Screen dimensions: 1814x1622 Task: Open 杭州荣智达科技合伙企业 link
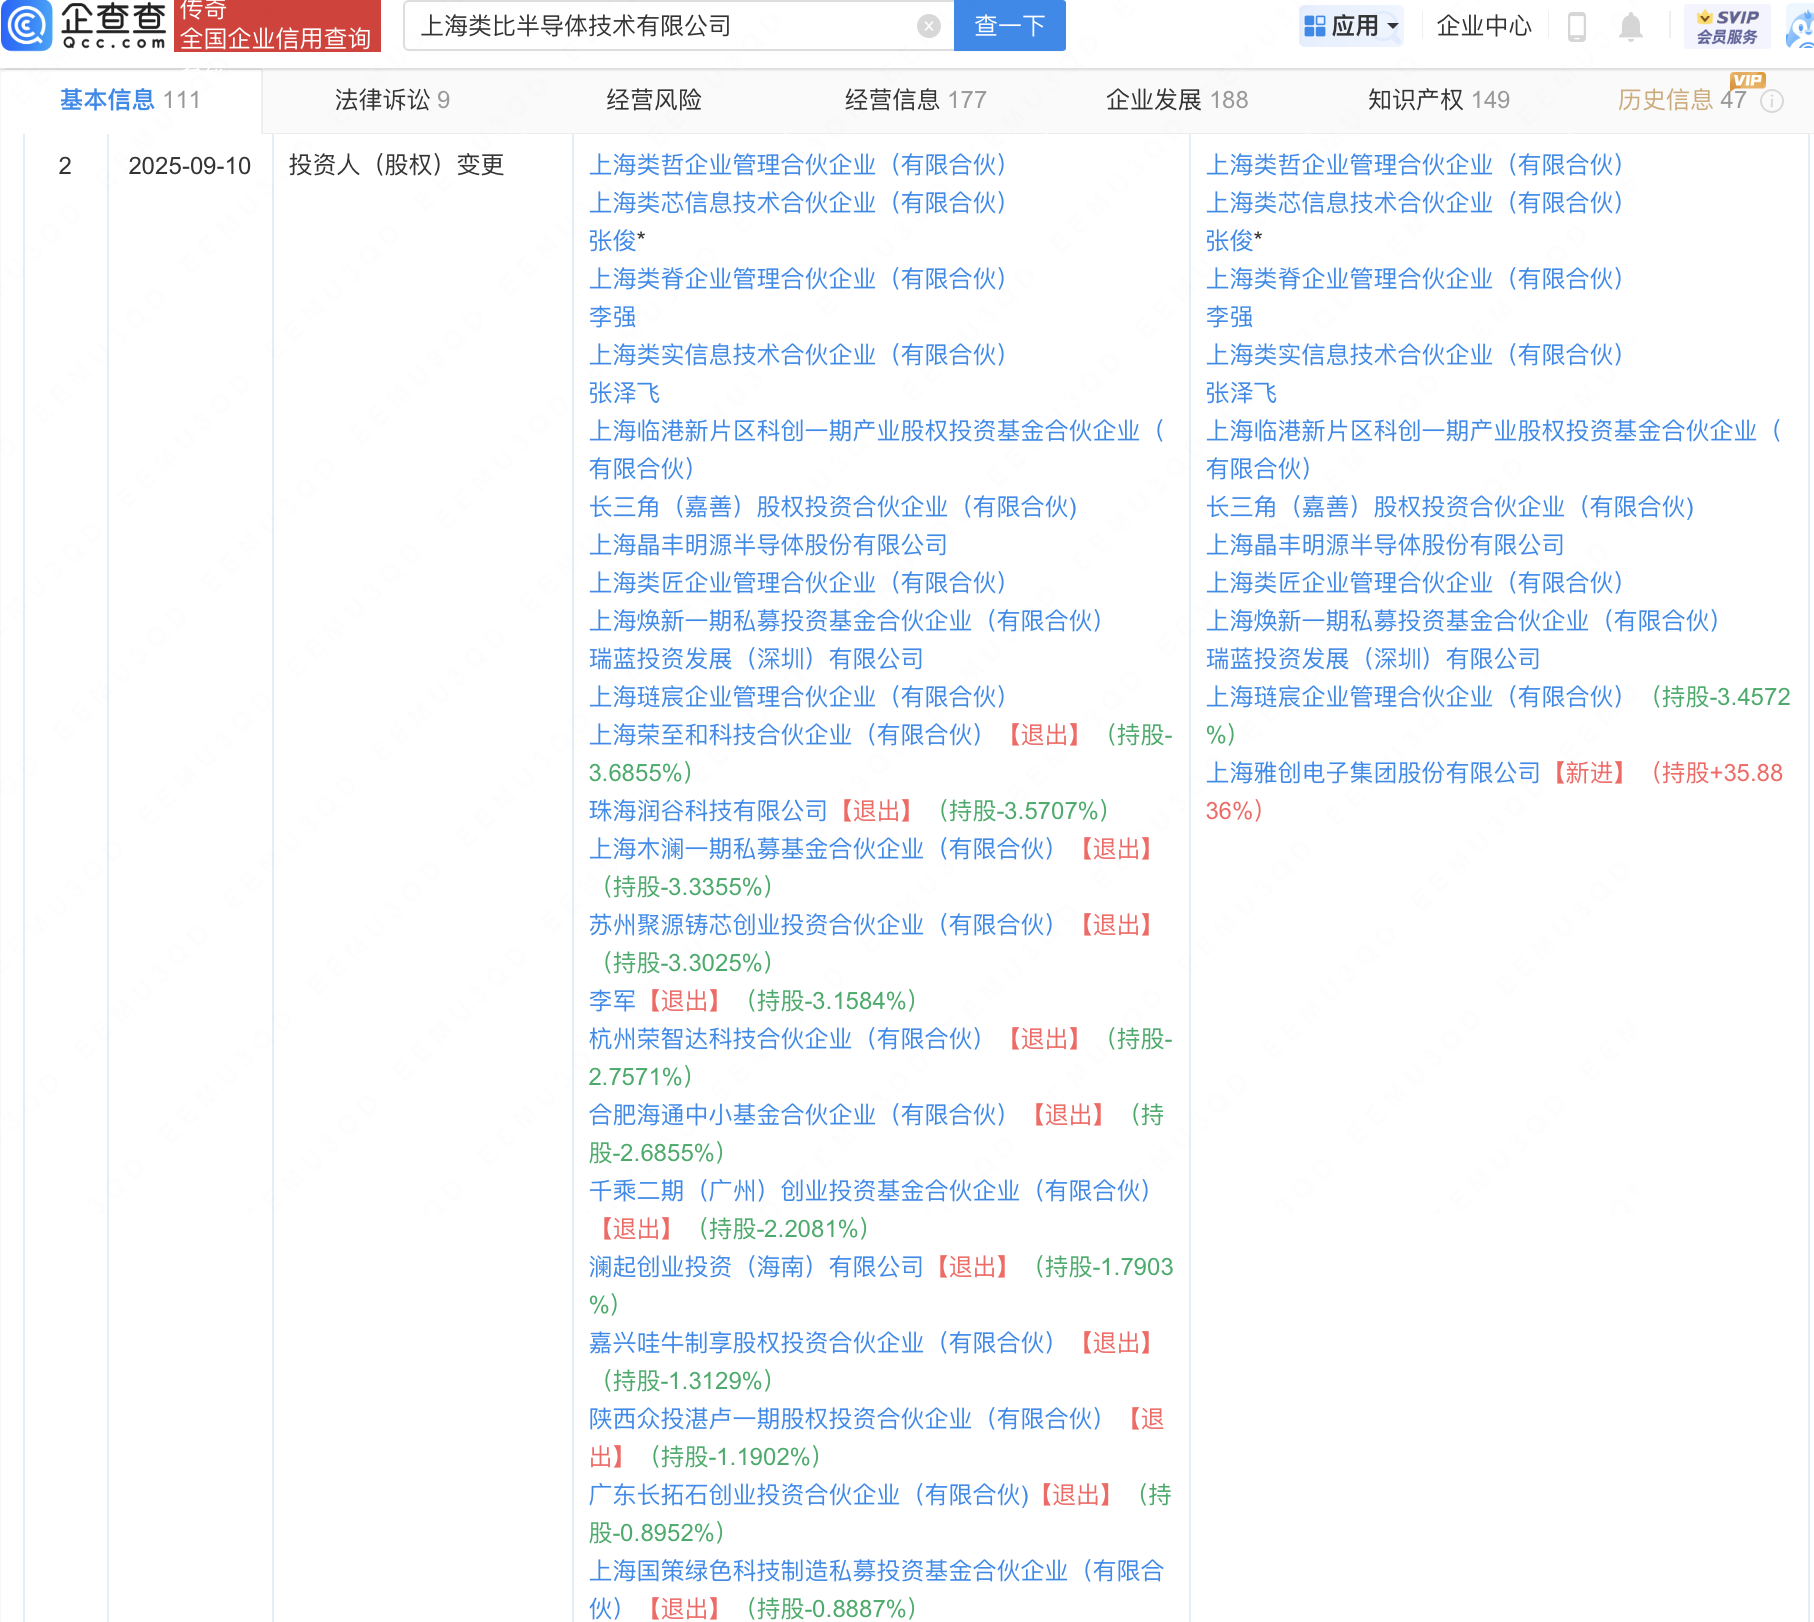tap(785, 1039)
